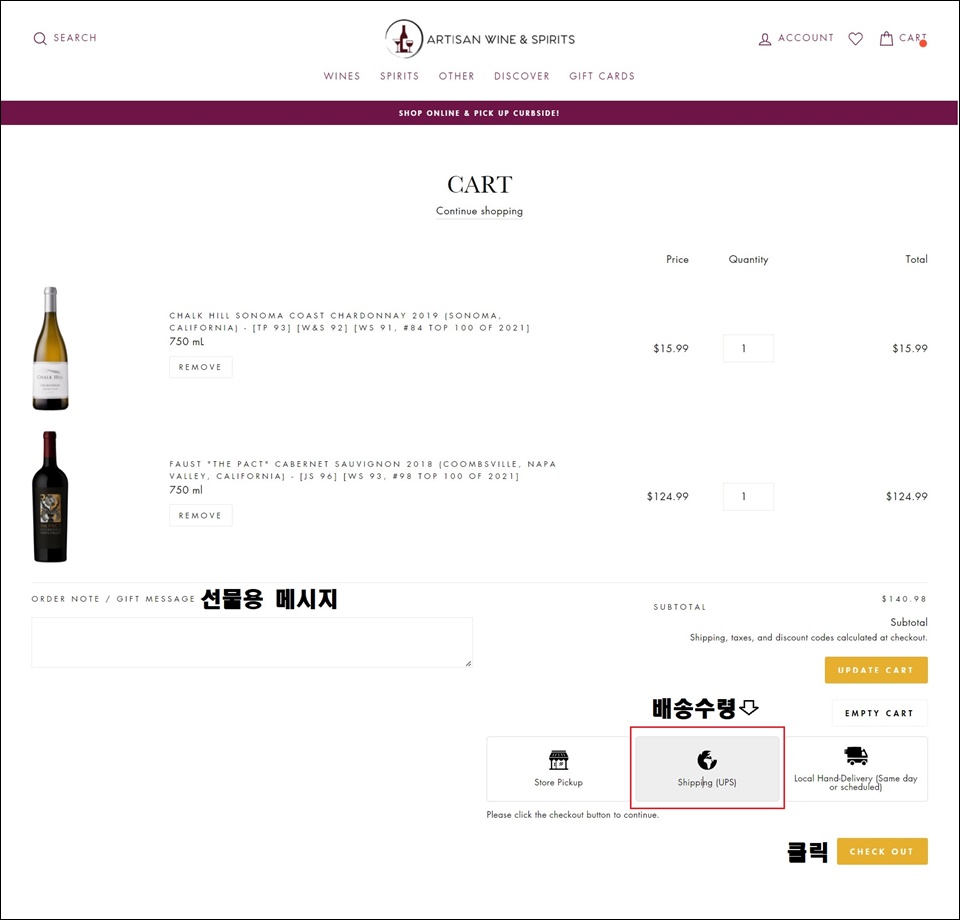This screenshot has width=960, height=920.
Task: Click the $15.99 Chardonnay total
Action: [x=910, y=348]
